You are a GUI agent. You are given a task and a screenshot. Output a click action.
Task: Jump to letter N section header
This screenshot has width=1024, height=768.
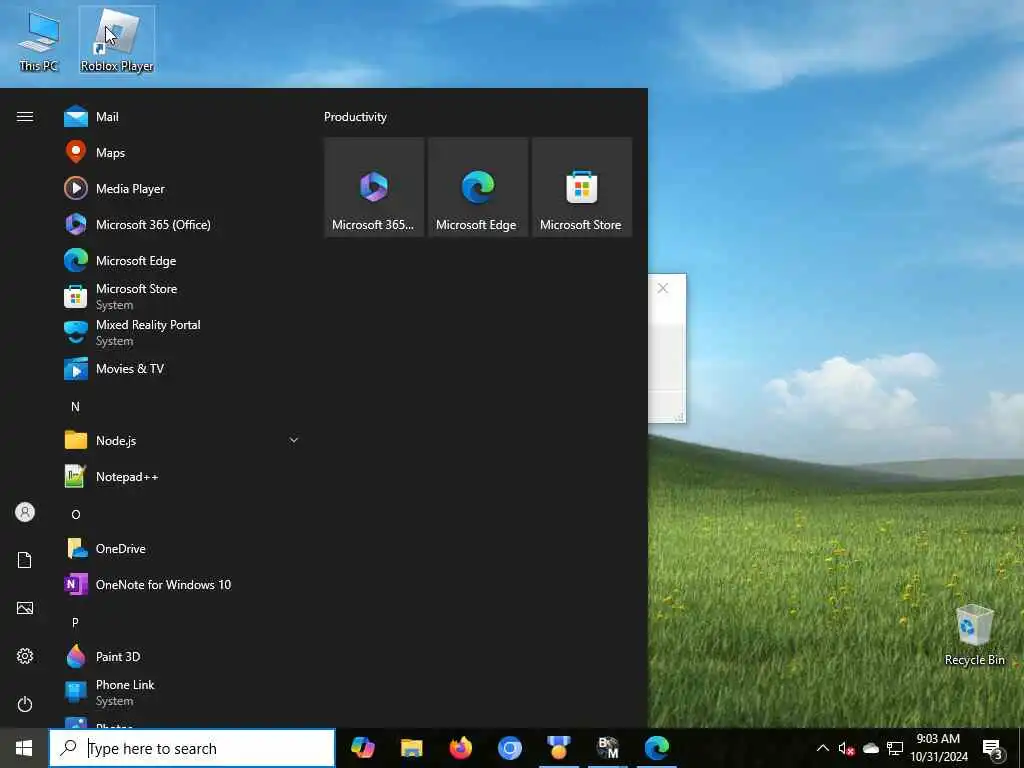[x=75, y=407]
